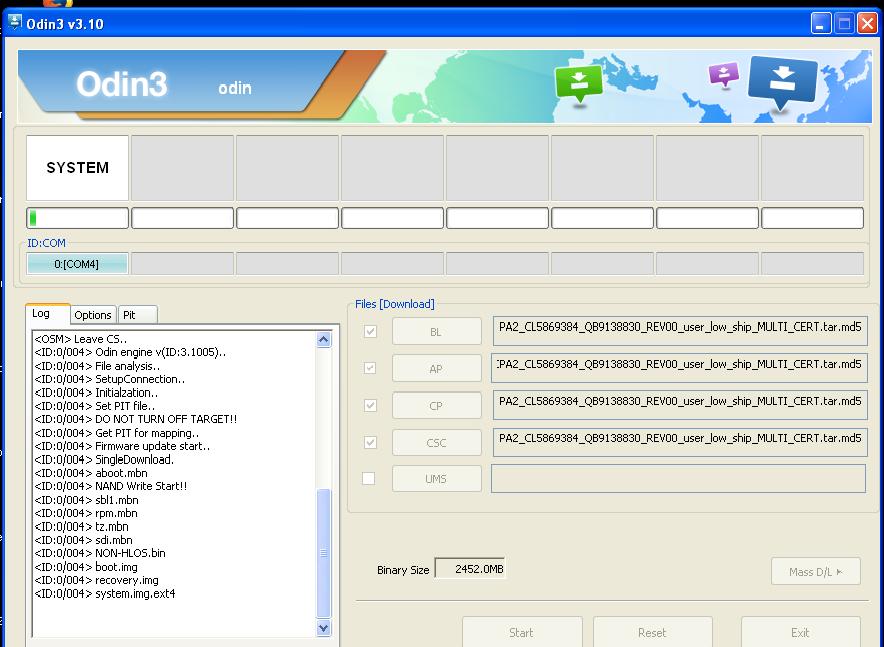Click the Exit button
The image size is (884, 647).
(x=801, y=632)
